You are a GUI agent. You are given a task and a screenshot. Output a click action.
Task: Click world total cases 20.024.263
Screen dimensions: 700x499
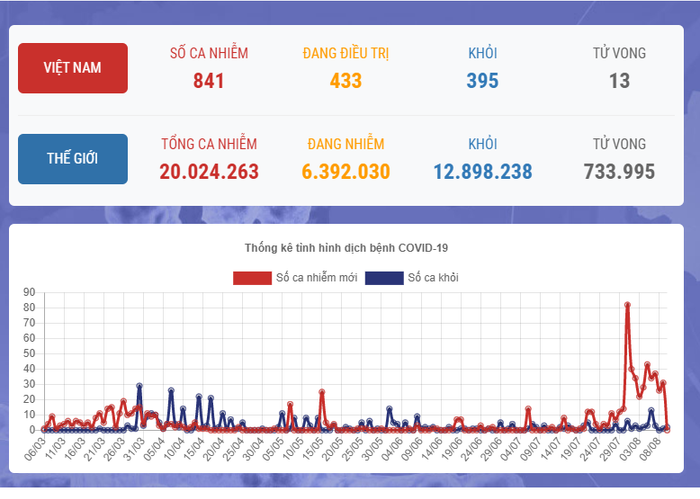tap(209, 172)
